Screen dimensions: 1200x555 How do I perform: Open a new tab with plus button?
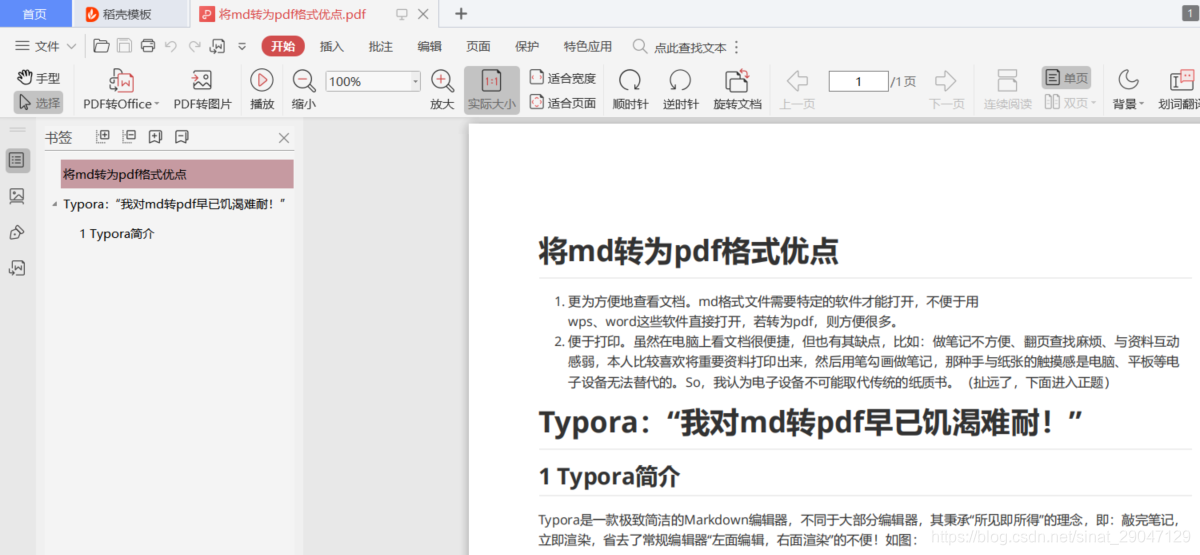(461, 14)
